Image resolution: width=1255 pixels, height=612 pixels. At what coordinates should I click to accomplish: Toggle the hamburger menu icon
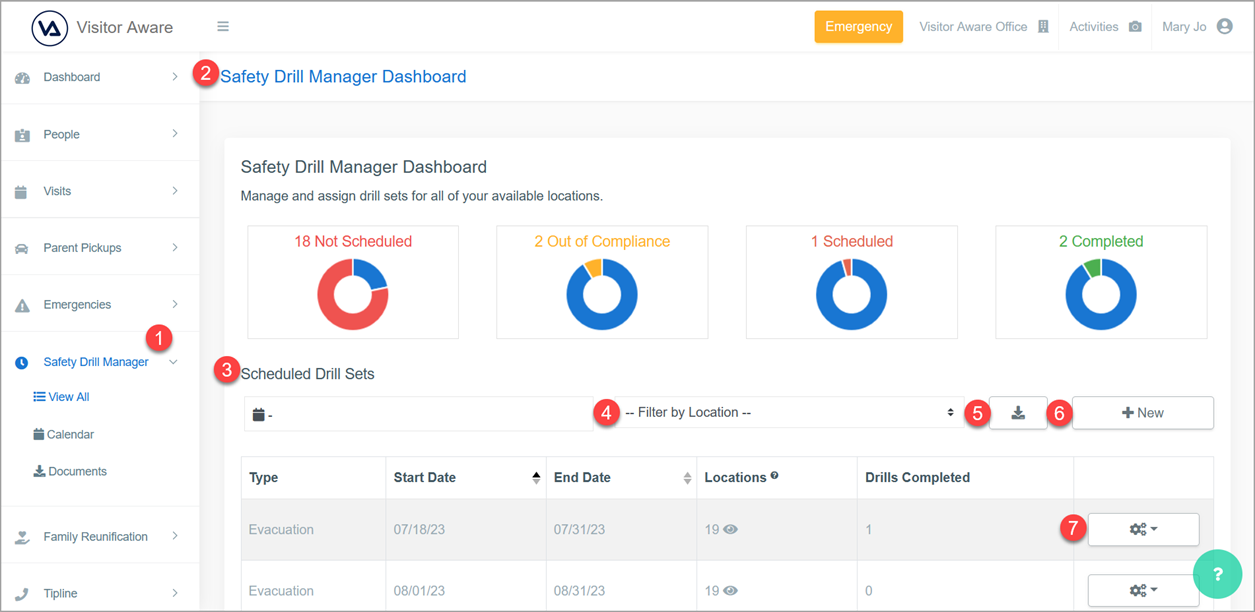[x=223, y=27]
